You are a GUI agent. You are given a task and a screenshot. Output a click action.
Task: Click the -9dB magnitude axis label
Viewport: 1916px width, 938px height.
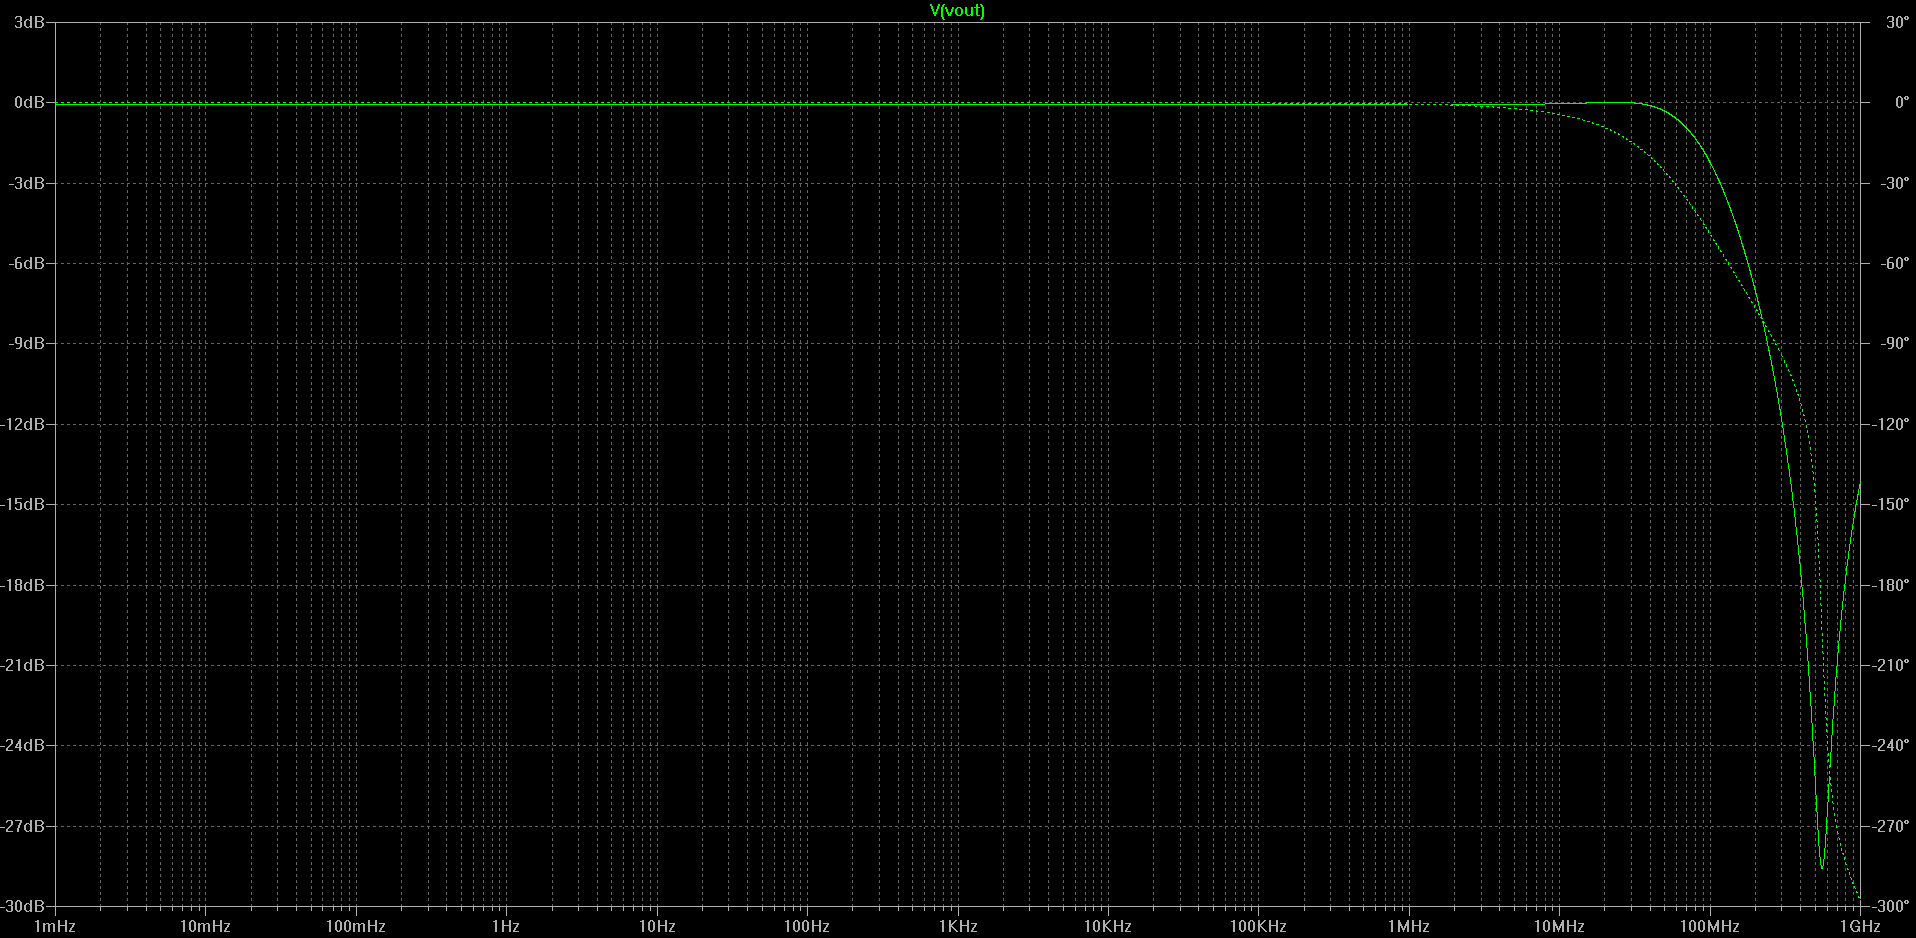[x=26, y=343]
